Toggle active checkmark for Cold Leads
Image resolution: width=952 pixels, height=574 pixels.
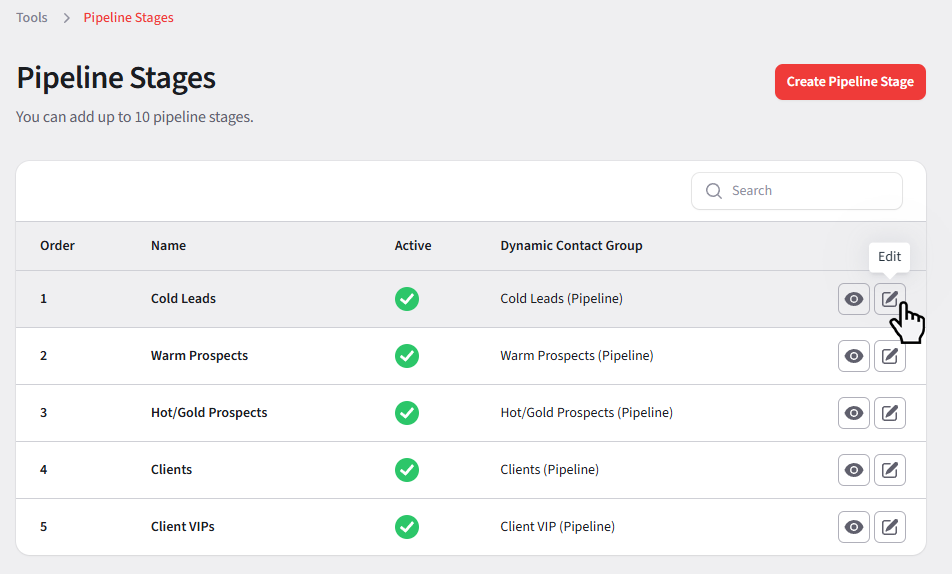click(x=406, y=299)
